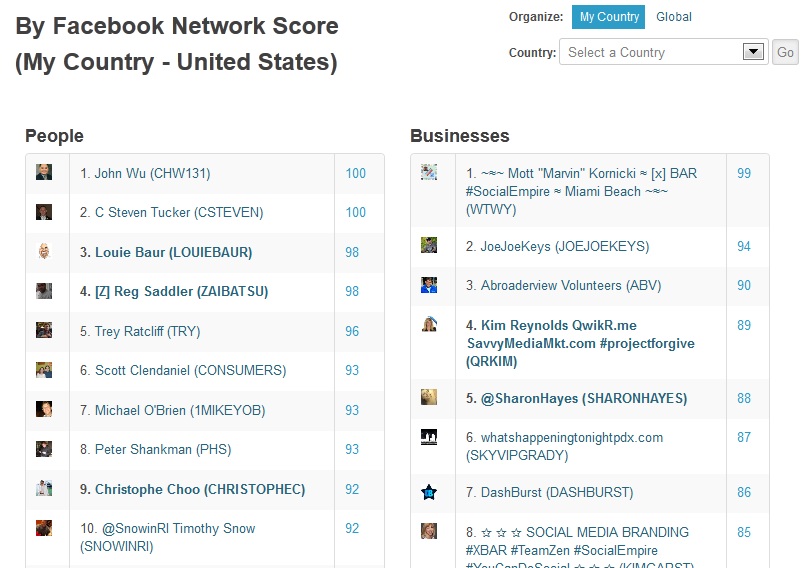Viewport: 805px width, 568px height.
Task: Open @SharonHayes avatar thumbnail
Action: point(429,397)
